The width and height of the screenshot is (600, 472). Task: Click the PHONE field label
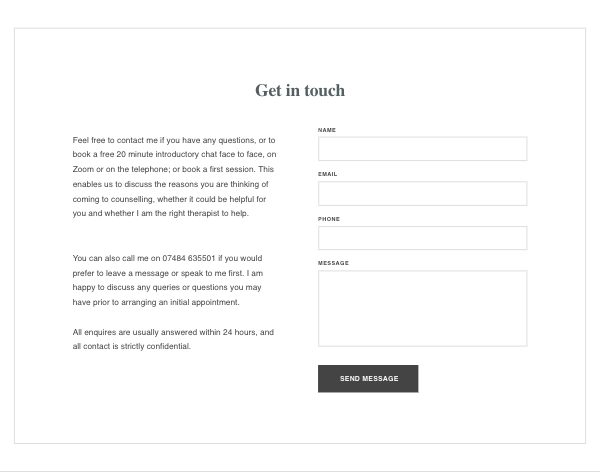[x=329, y=219]
